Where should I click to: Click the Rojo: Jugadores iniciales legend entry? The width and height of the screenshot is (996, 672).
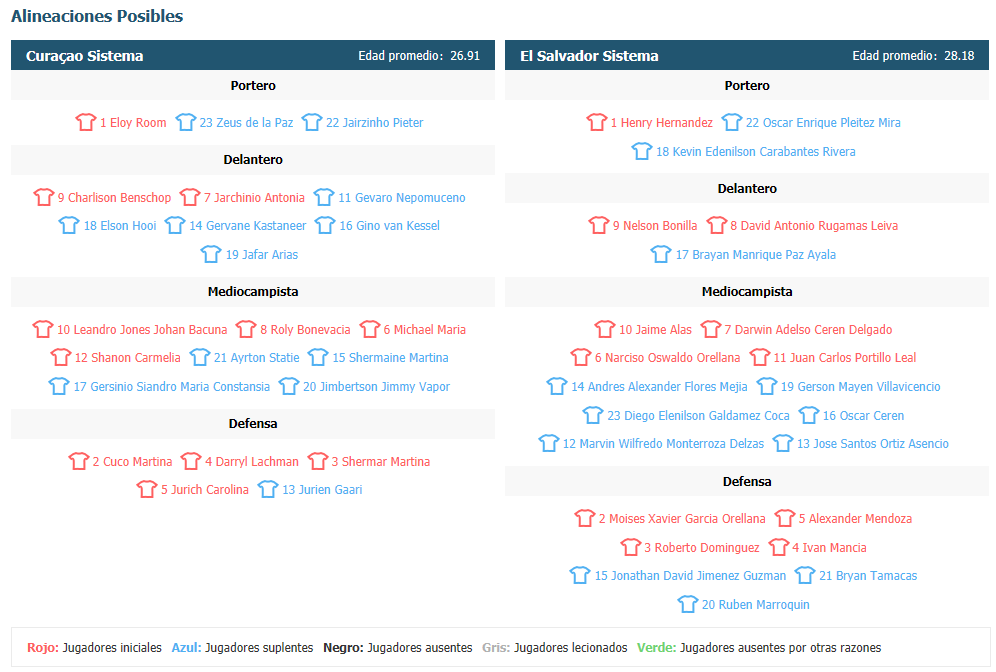[x=94, y=648]
